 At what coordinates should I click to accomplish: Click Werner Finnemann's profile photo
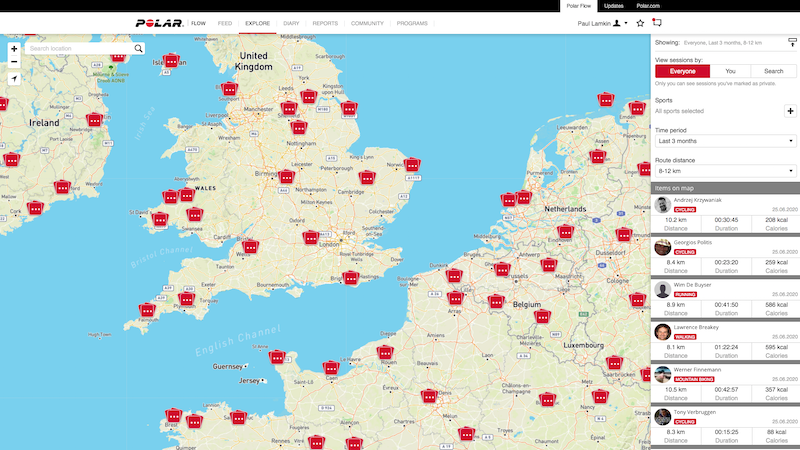tap(663, 374)
